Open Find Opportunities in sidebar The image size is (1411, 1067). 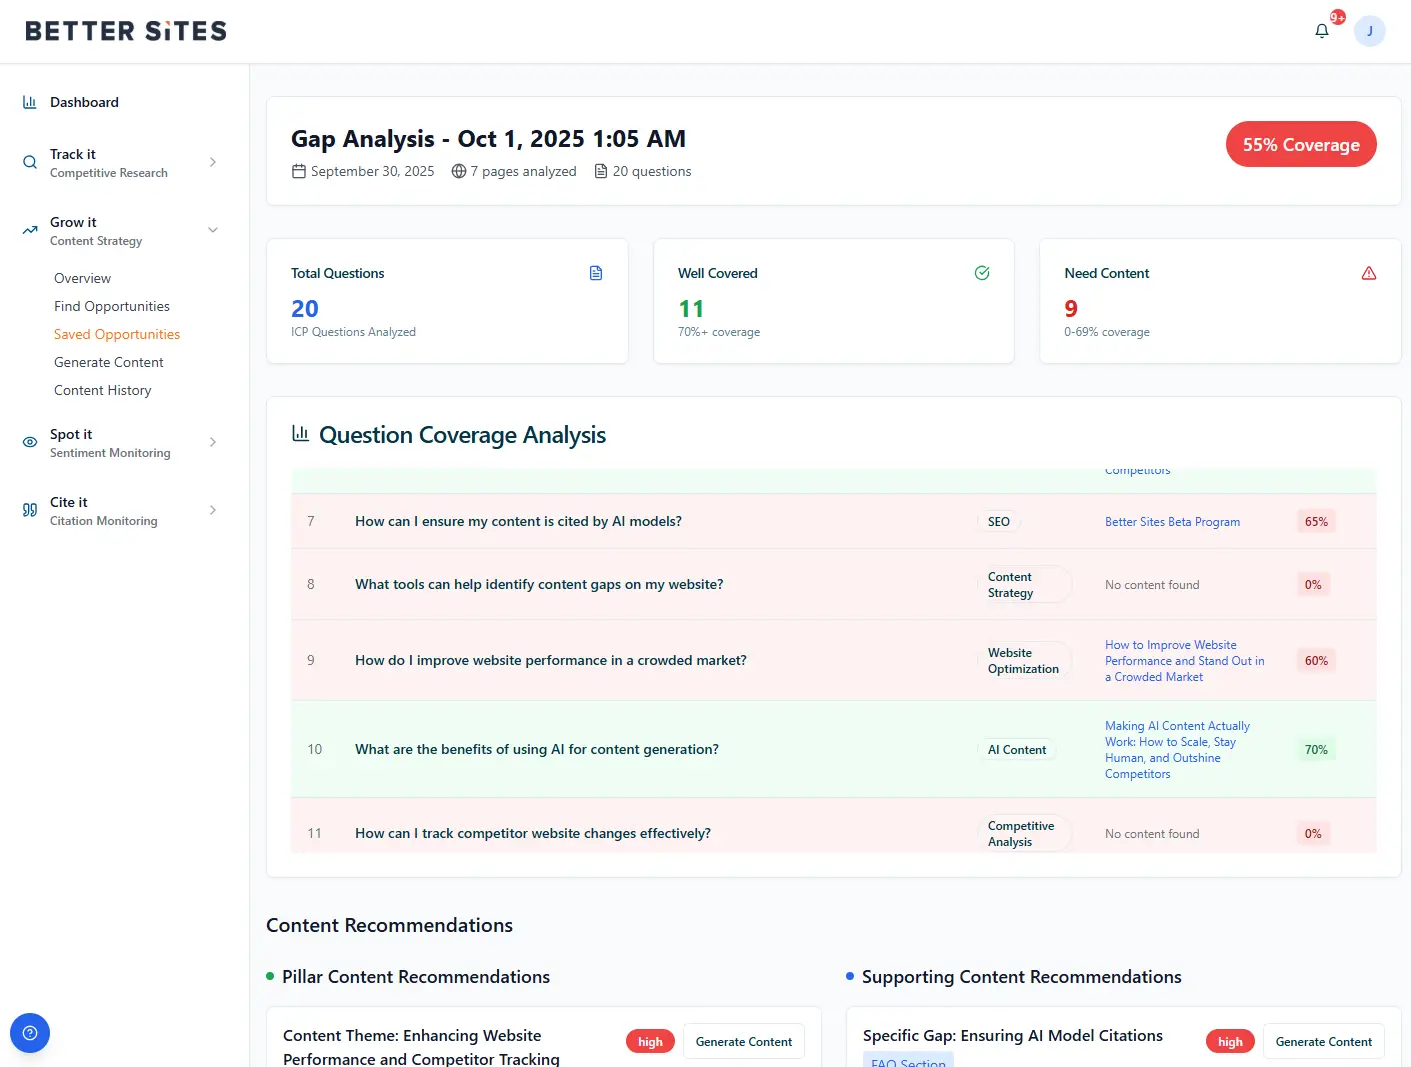(112, 306)
